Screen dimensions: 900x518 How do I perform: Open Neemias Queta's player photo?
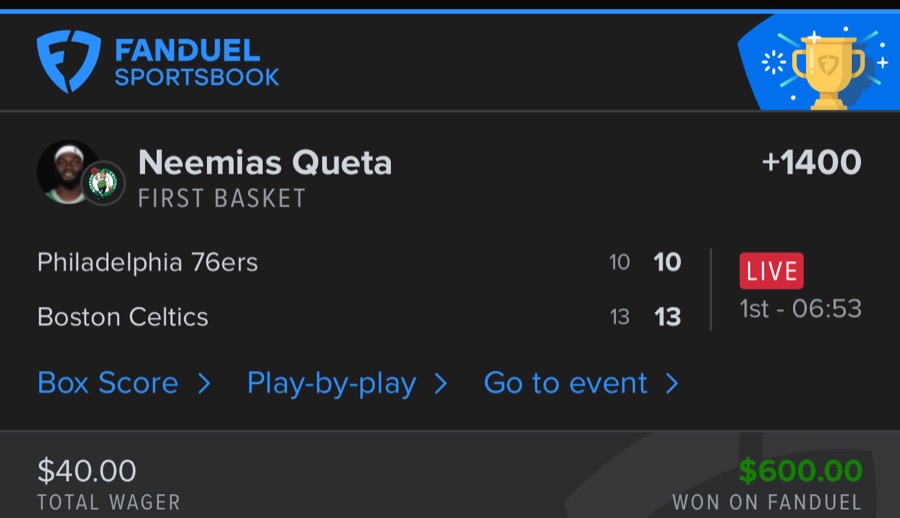[66, 171]
